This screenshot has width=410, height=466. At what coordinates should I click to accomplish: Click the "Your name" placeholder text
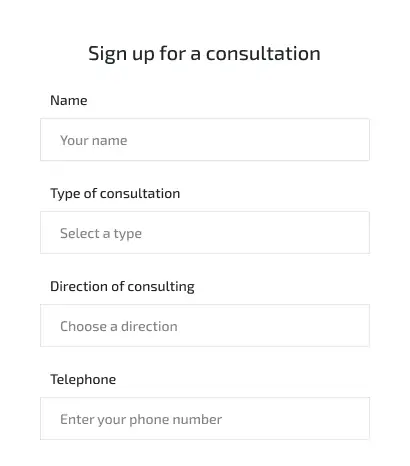(x=94, y=140)
